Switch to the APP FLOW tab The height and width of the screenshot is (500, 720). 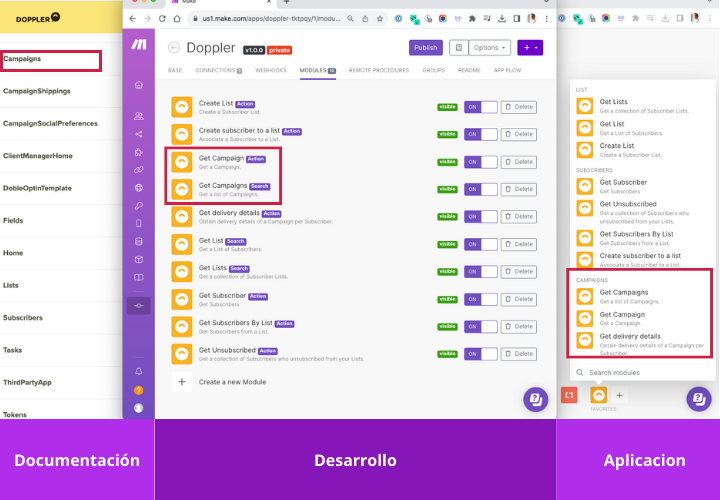pyautogui.click(x=507, y=70)
